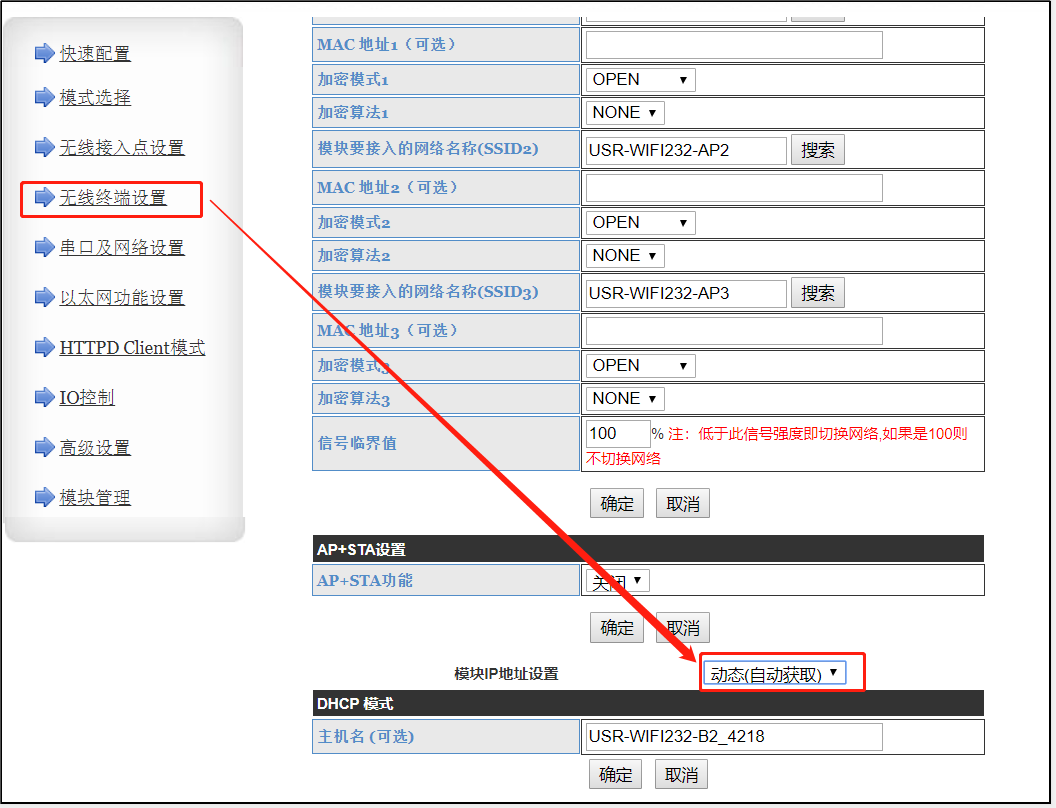Go to 模块管理 page
The height and width of the screenshot is (808, 1056).
pyautogui.click(x=95, y=498)
